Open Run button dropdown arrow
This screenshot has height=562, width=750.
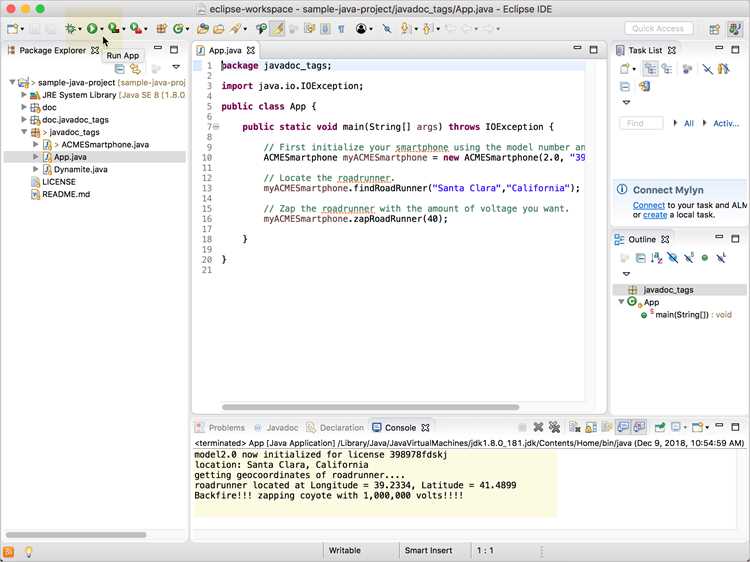101,29
